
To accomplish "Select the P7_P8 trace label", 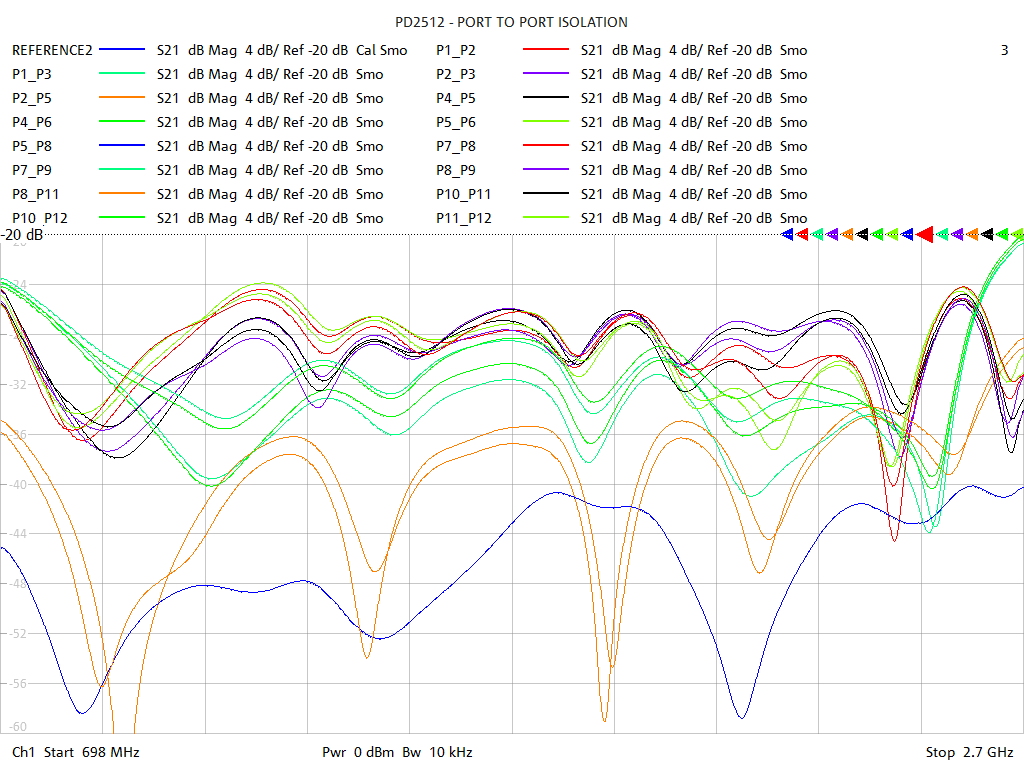I will click(x=456, y=146).
